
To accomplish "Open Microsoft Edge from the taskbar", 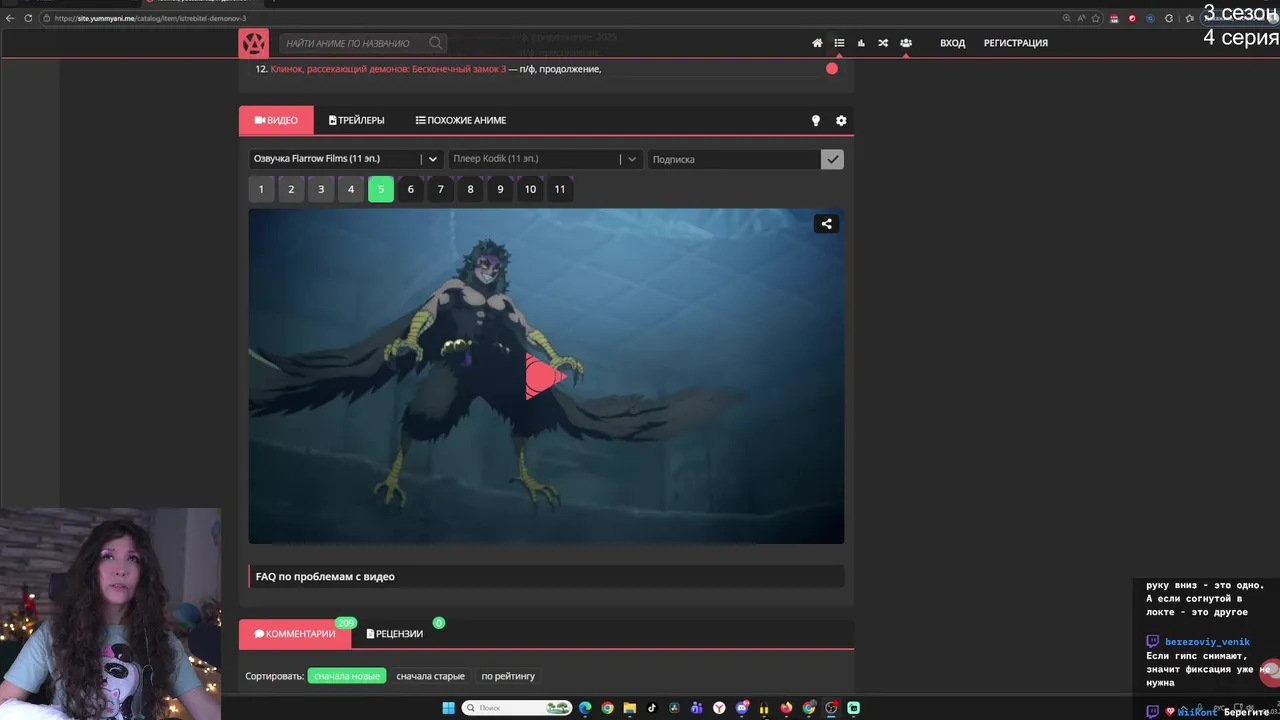I will (x=585, y=708).
